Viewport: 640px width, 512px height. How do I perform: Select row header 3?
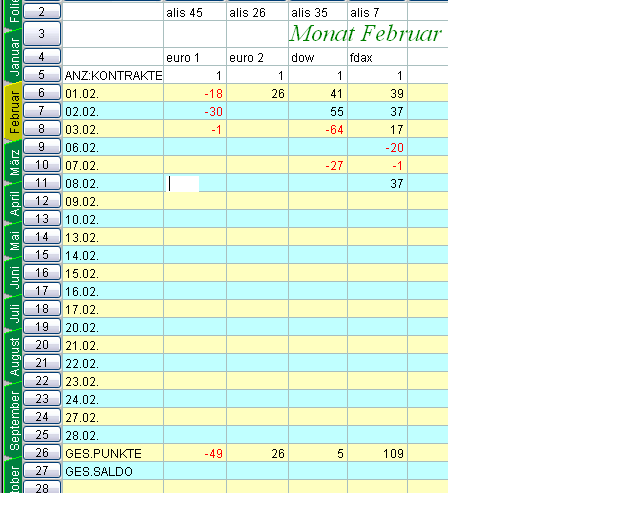click(42, 33)
